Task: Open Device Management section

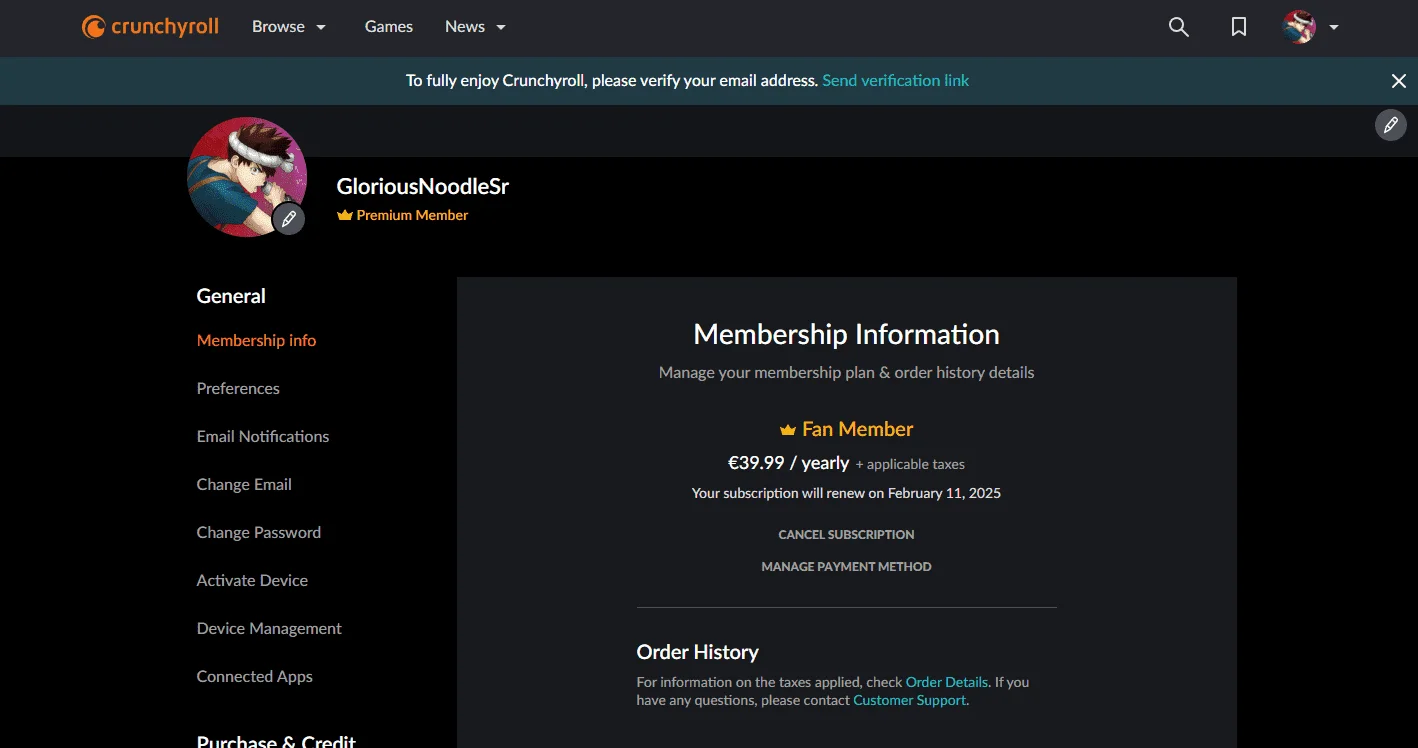Action: click(269, 628)
